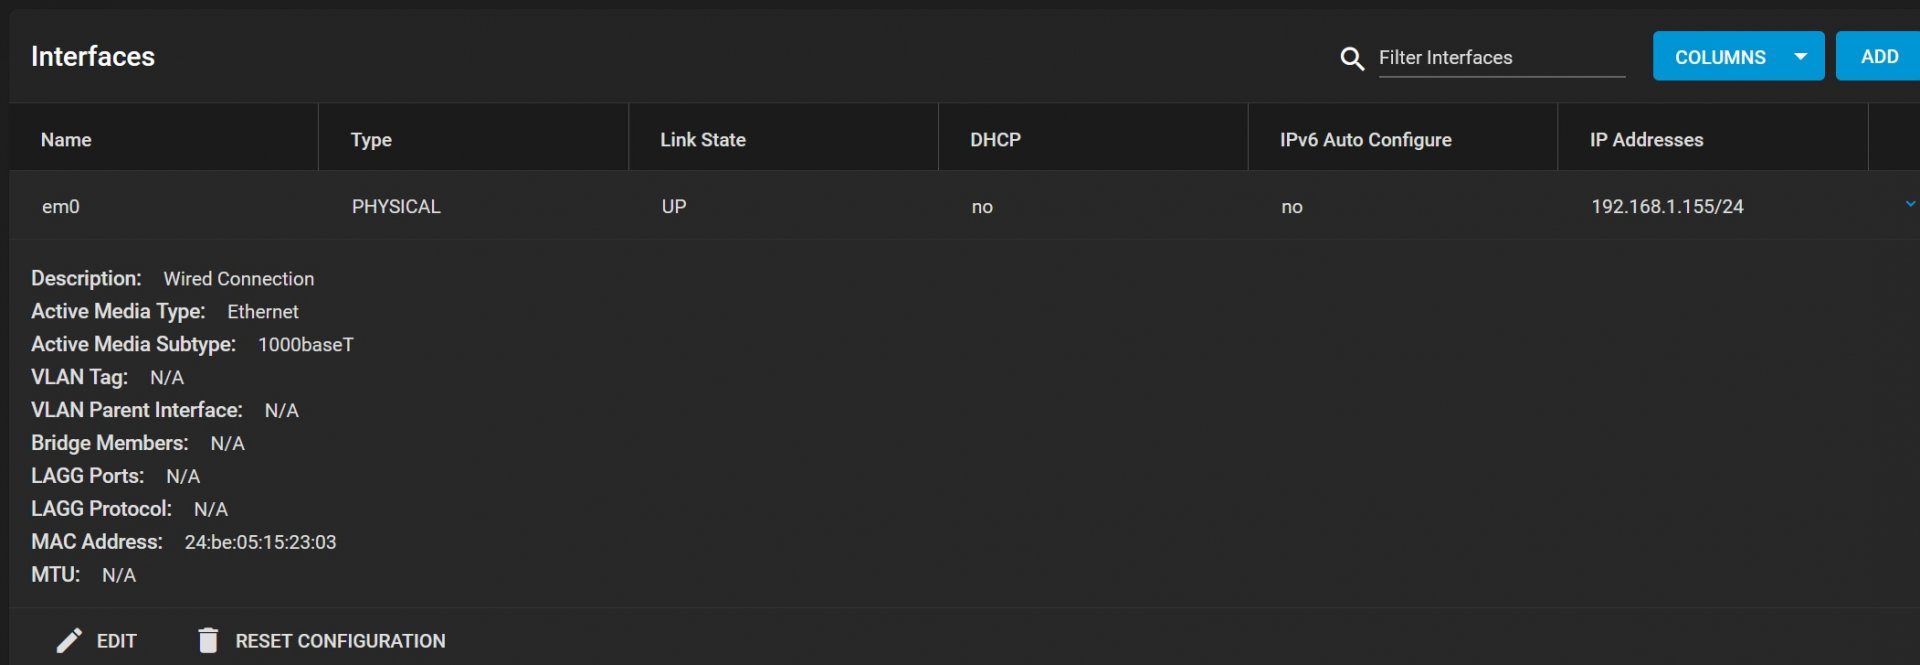Screen dimensions: 1920x665
Task: Click the EDIT button for em0
Action: tap(97, 641)
